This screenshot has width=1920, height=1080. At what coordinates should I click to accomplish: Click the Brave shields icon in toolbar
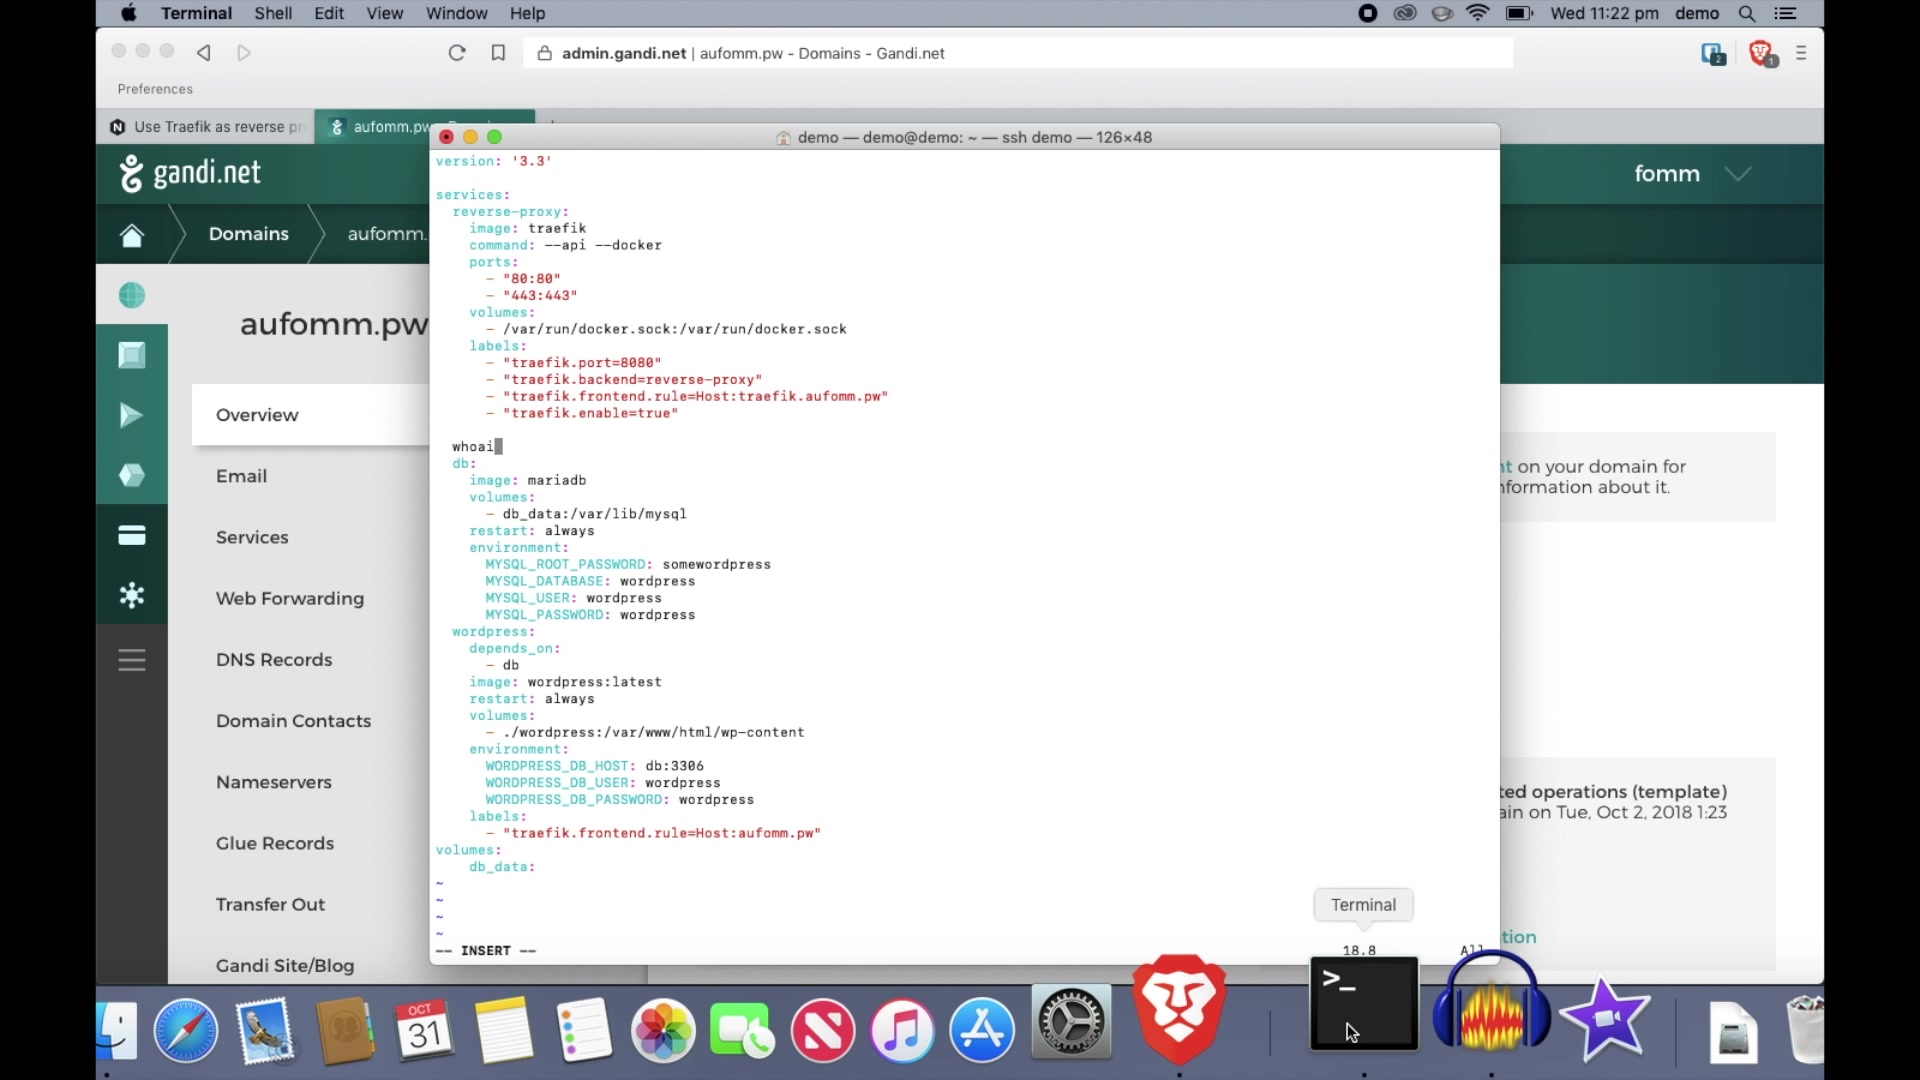[x=1761, y=53]
